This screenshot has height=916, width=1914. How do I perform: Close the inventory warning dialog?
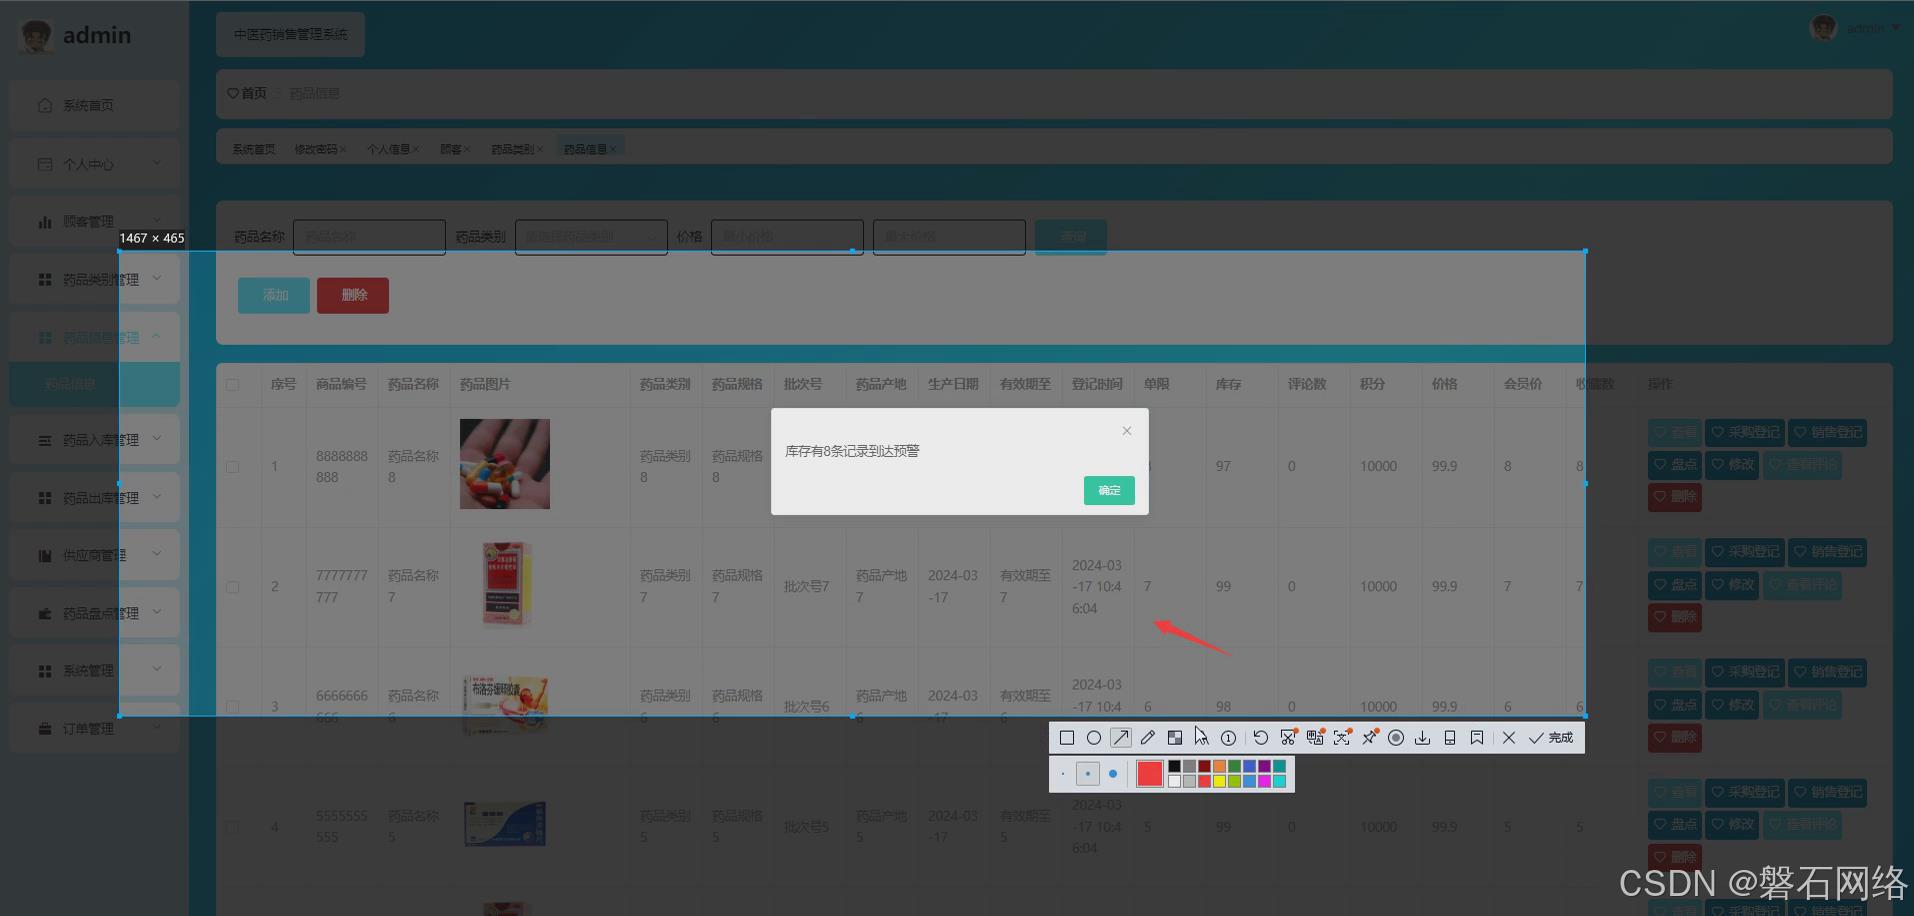1127,431
